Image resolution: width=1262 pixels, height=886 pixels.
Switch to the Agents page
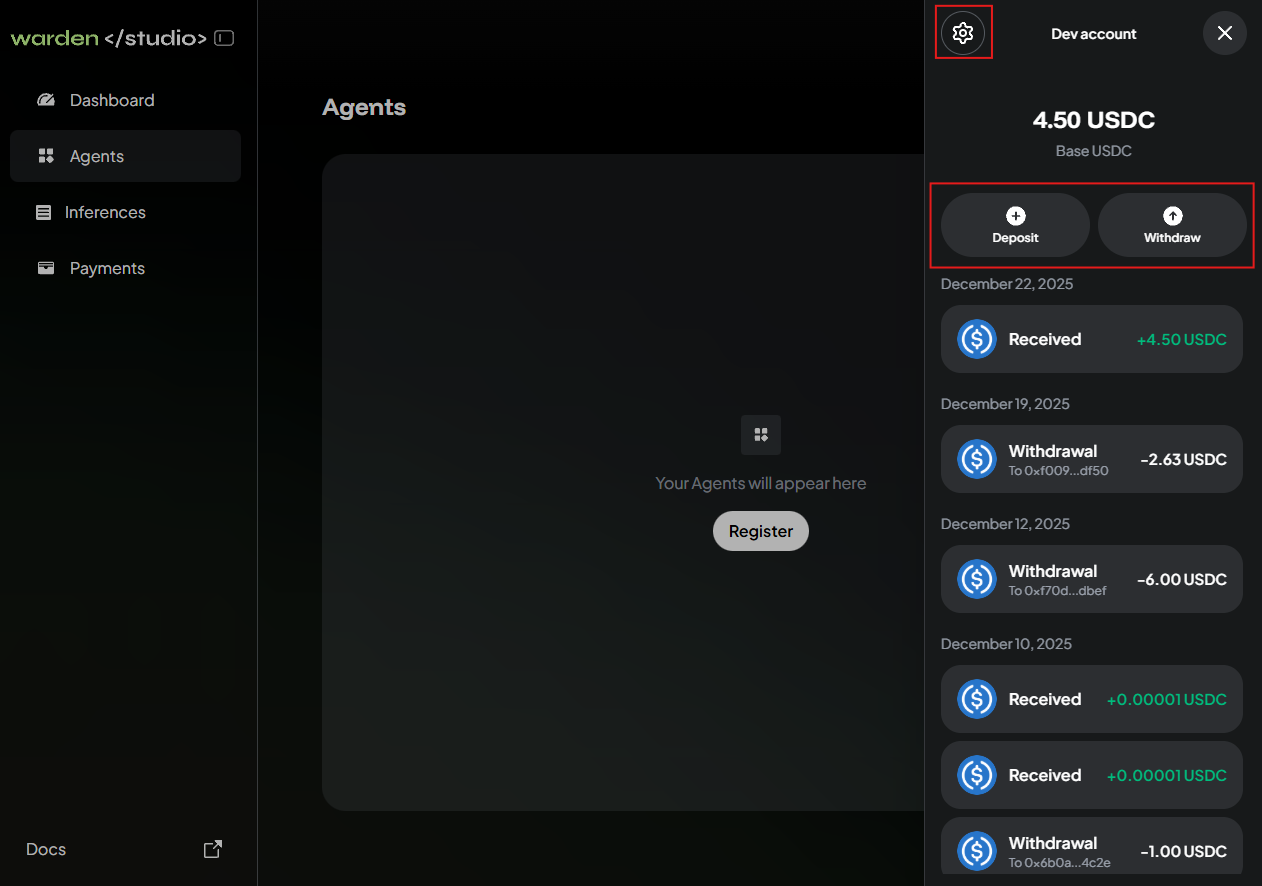(x=96, y=156)
